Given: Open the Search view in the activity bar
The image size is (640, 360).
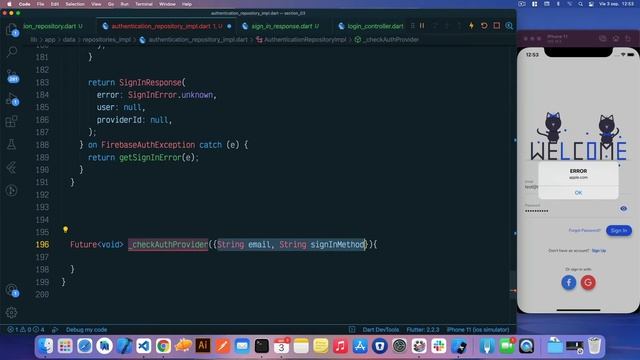Looking at the screenshot, I should click(x=11, y=51).
